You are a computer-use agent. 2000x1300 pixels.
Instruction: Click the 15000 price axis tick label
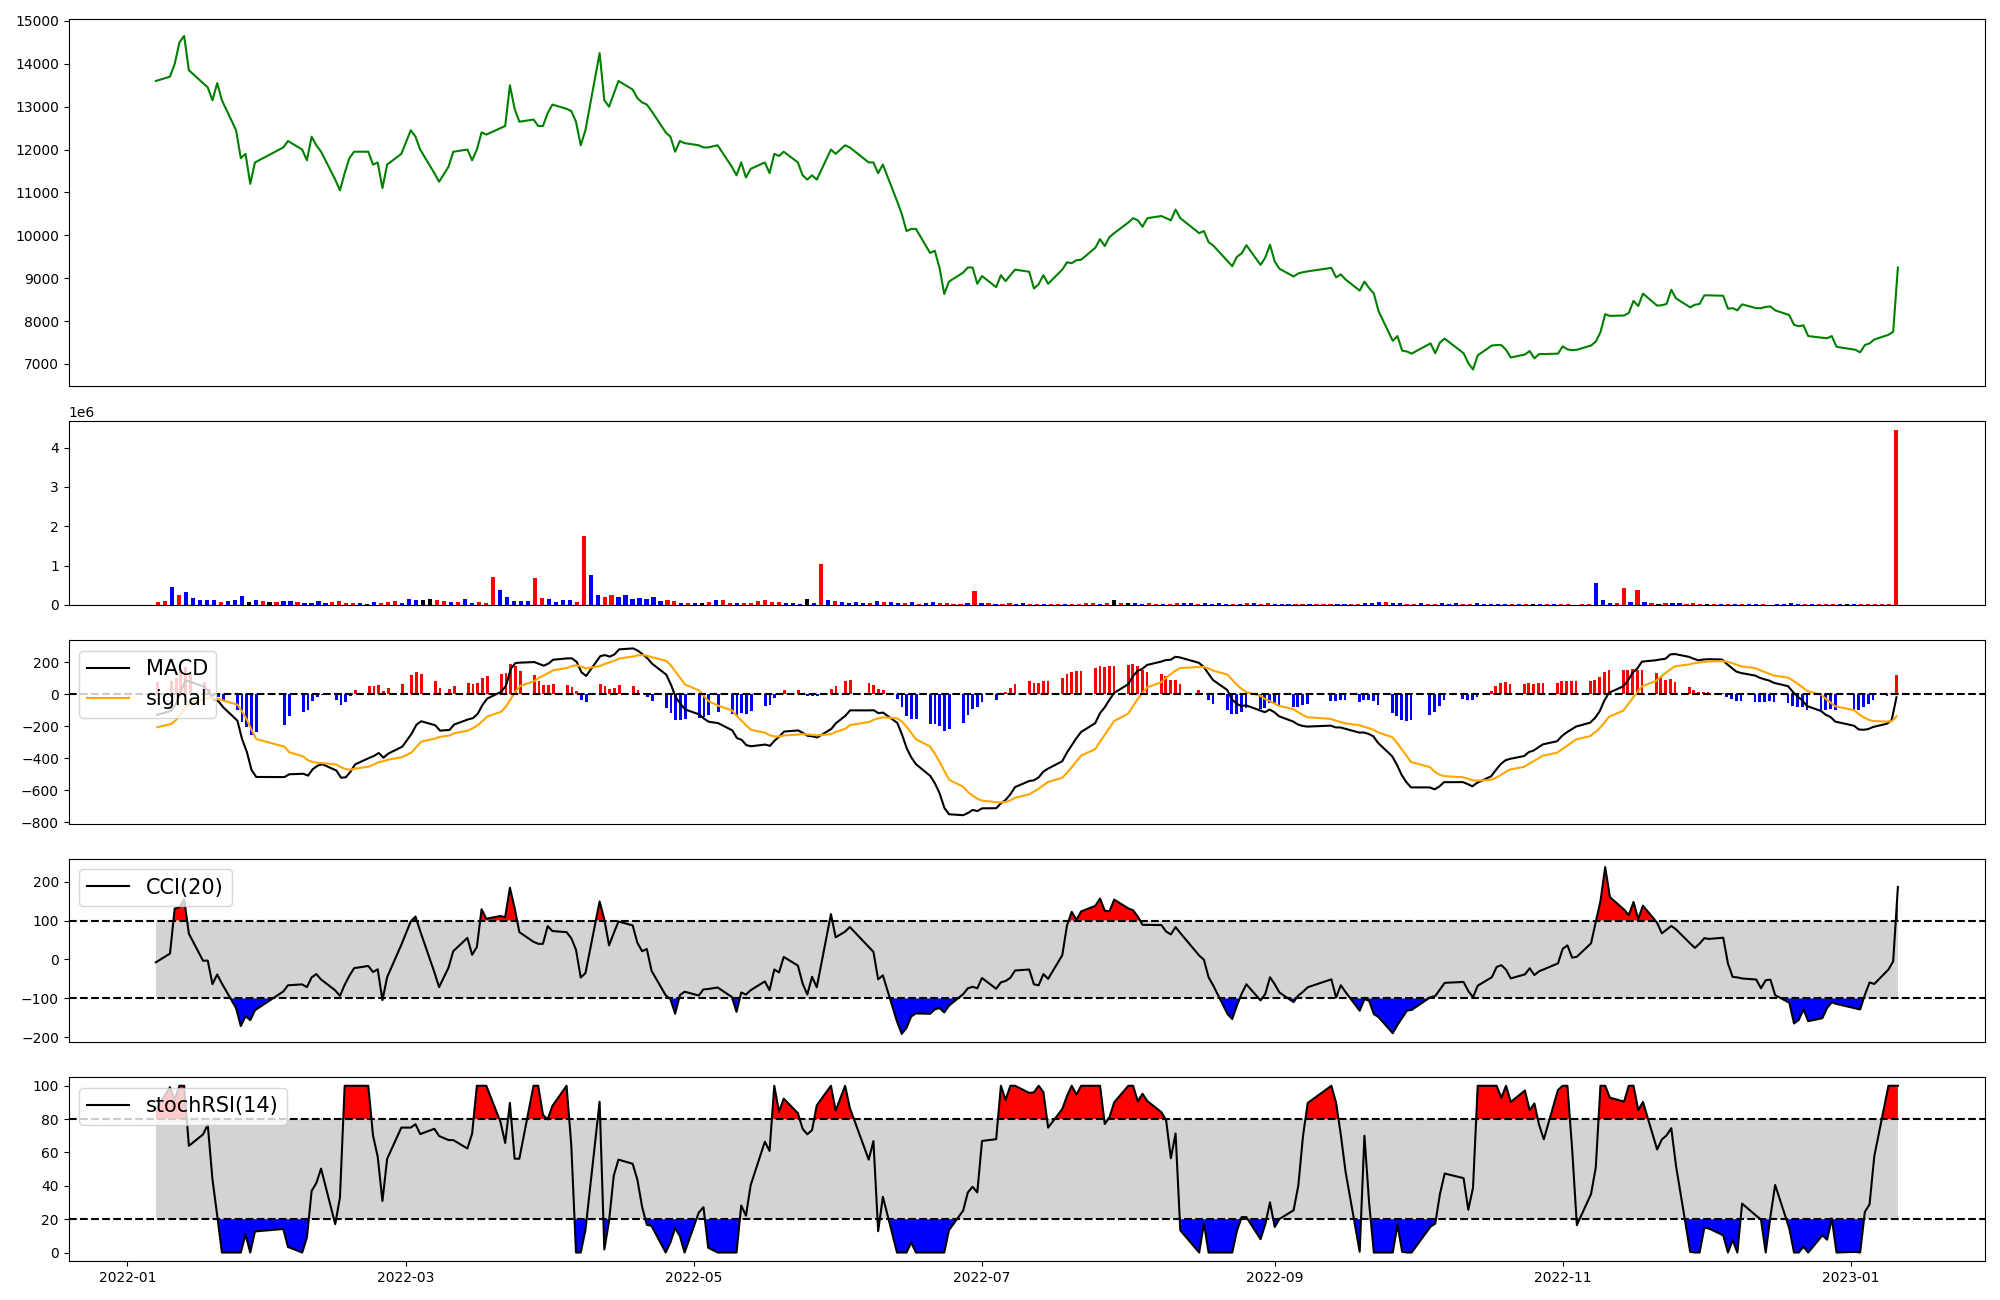point(37,21)
